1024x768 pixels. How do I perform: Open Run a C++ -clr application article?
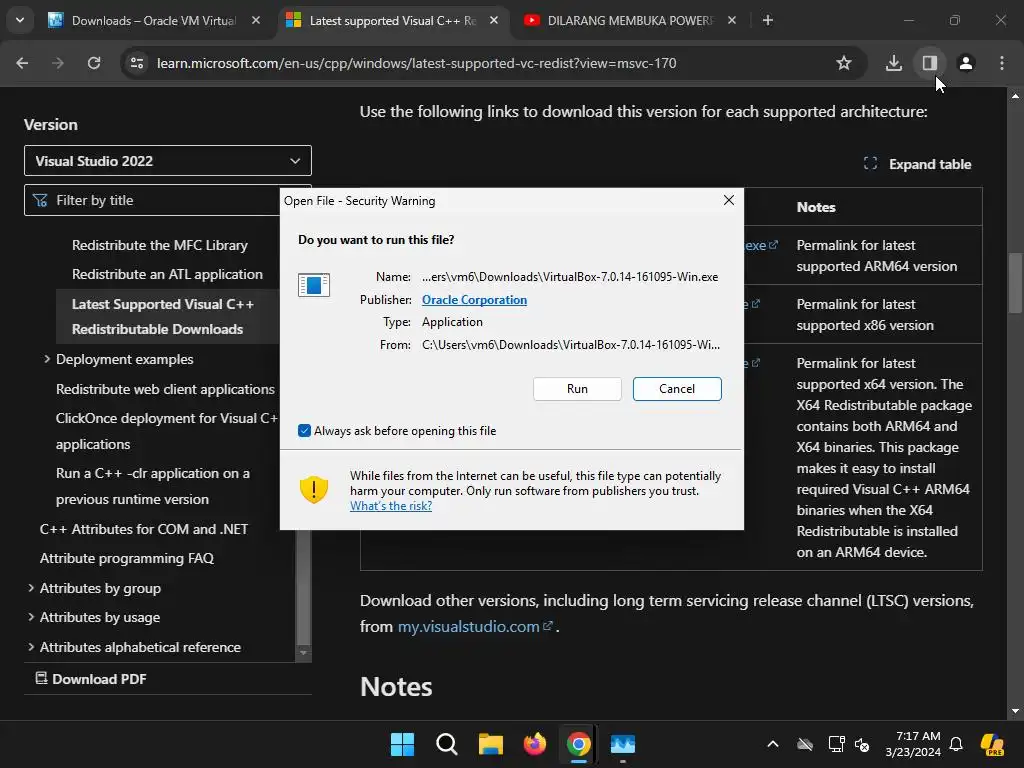153,486
